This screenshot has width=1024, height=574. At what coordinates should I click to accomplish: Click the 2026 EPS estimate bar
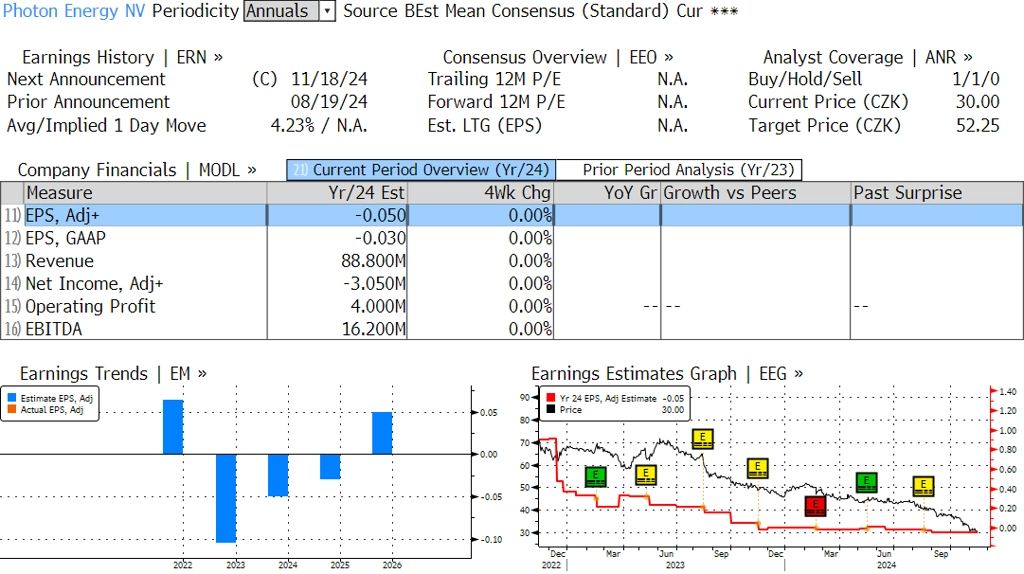tap(383, 433)
